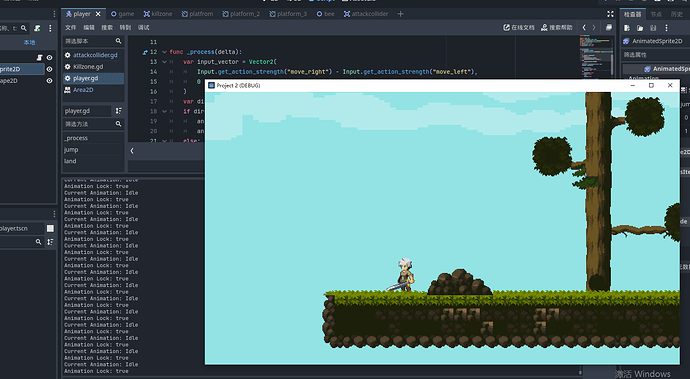
Task: Collapse the script list panel chevron
Action: pyautogui.click(x=132, y=151)
